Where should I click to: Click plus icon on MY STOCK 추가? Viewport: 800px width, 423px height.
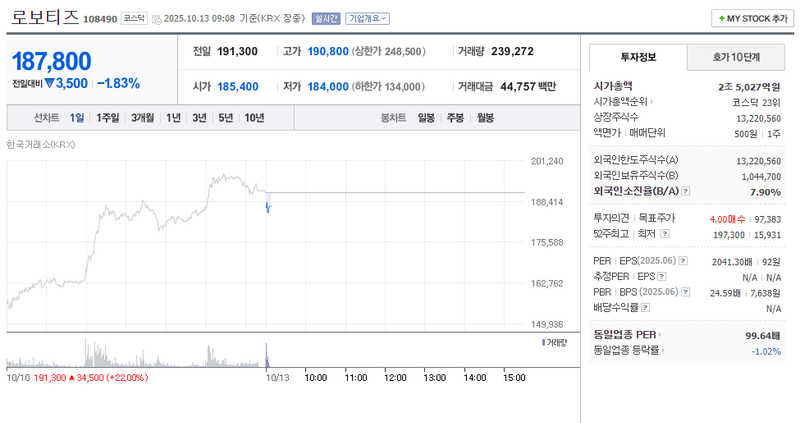click(x=720, y=19)
